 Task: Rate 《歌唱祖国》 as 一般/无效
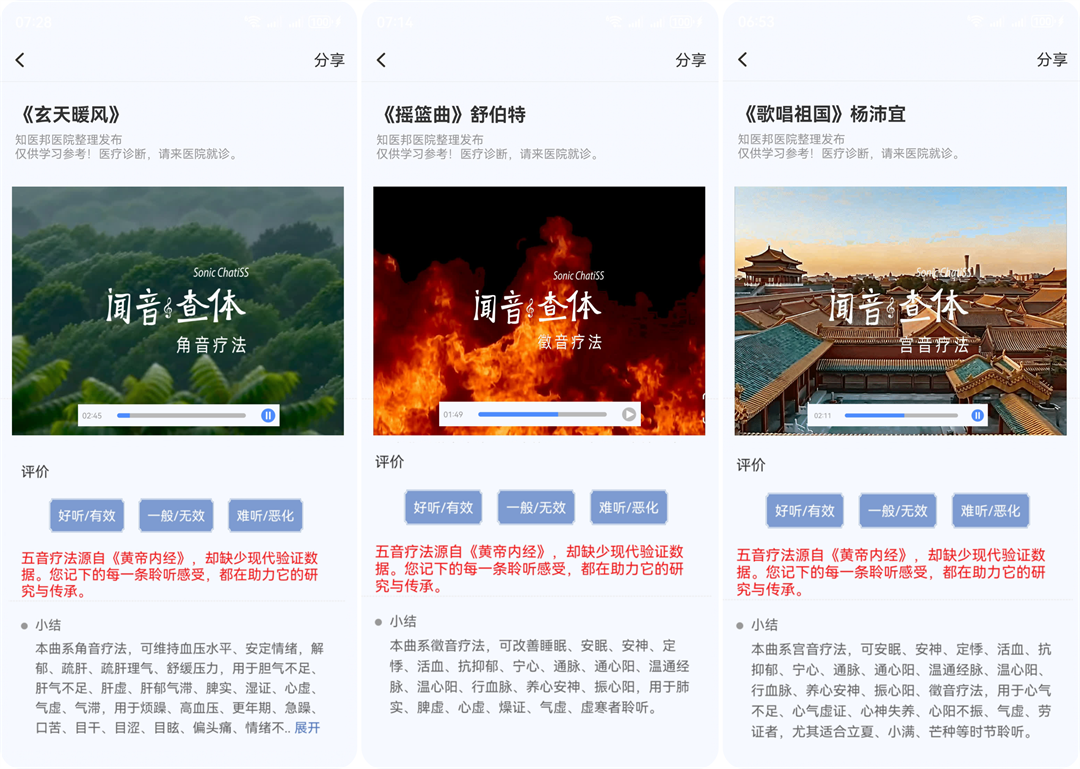(897, 511)
